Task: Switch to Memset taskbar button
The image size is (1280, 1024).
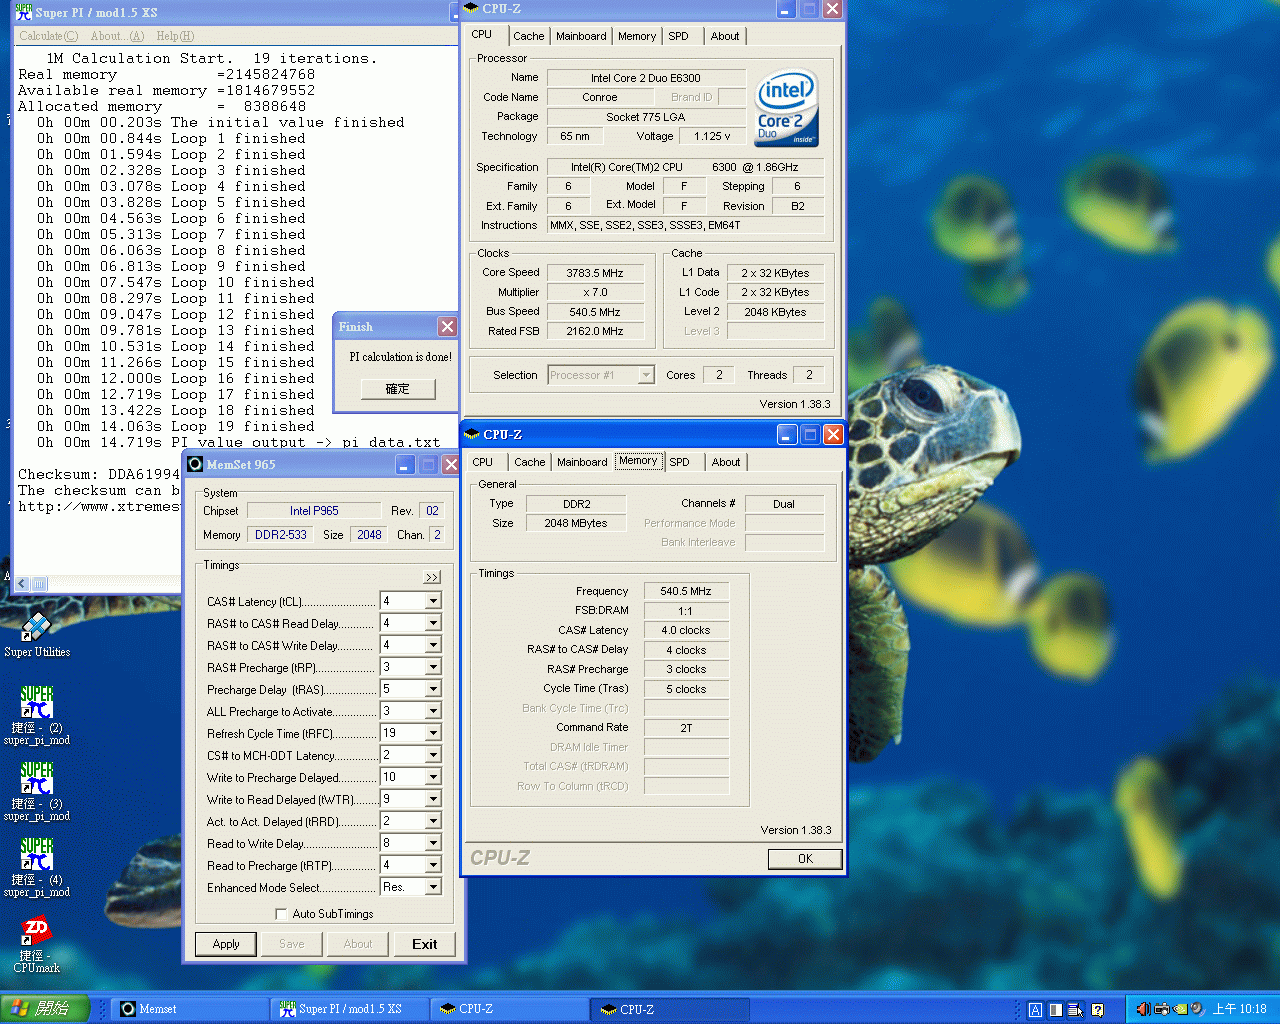Action: click(190, 1009)
